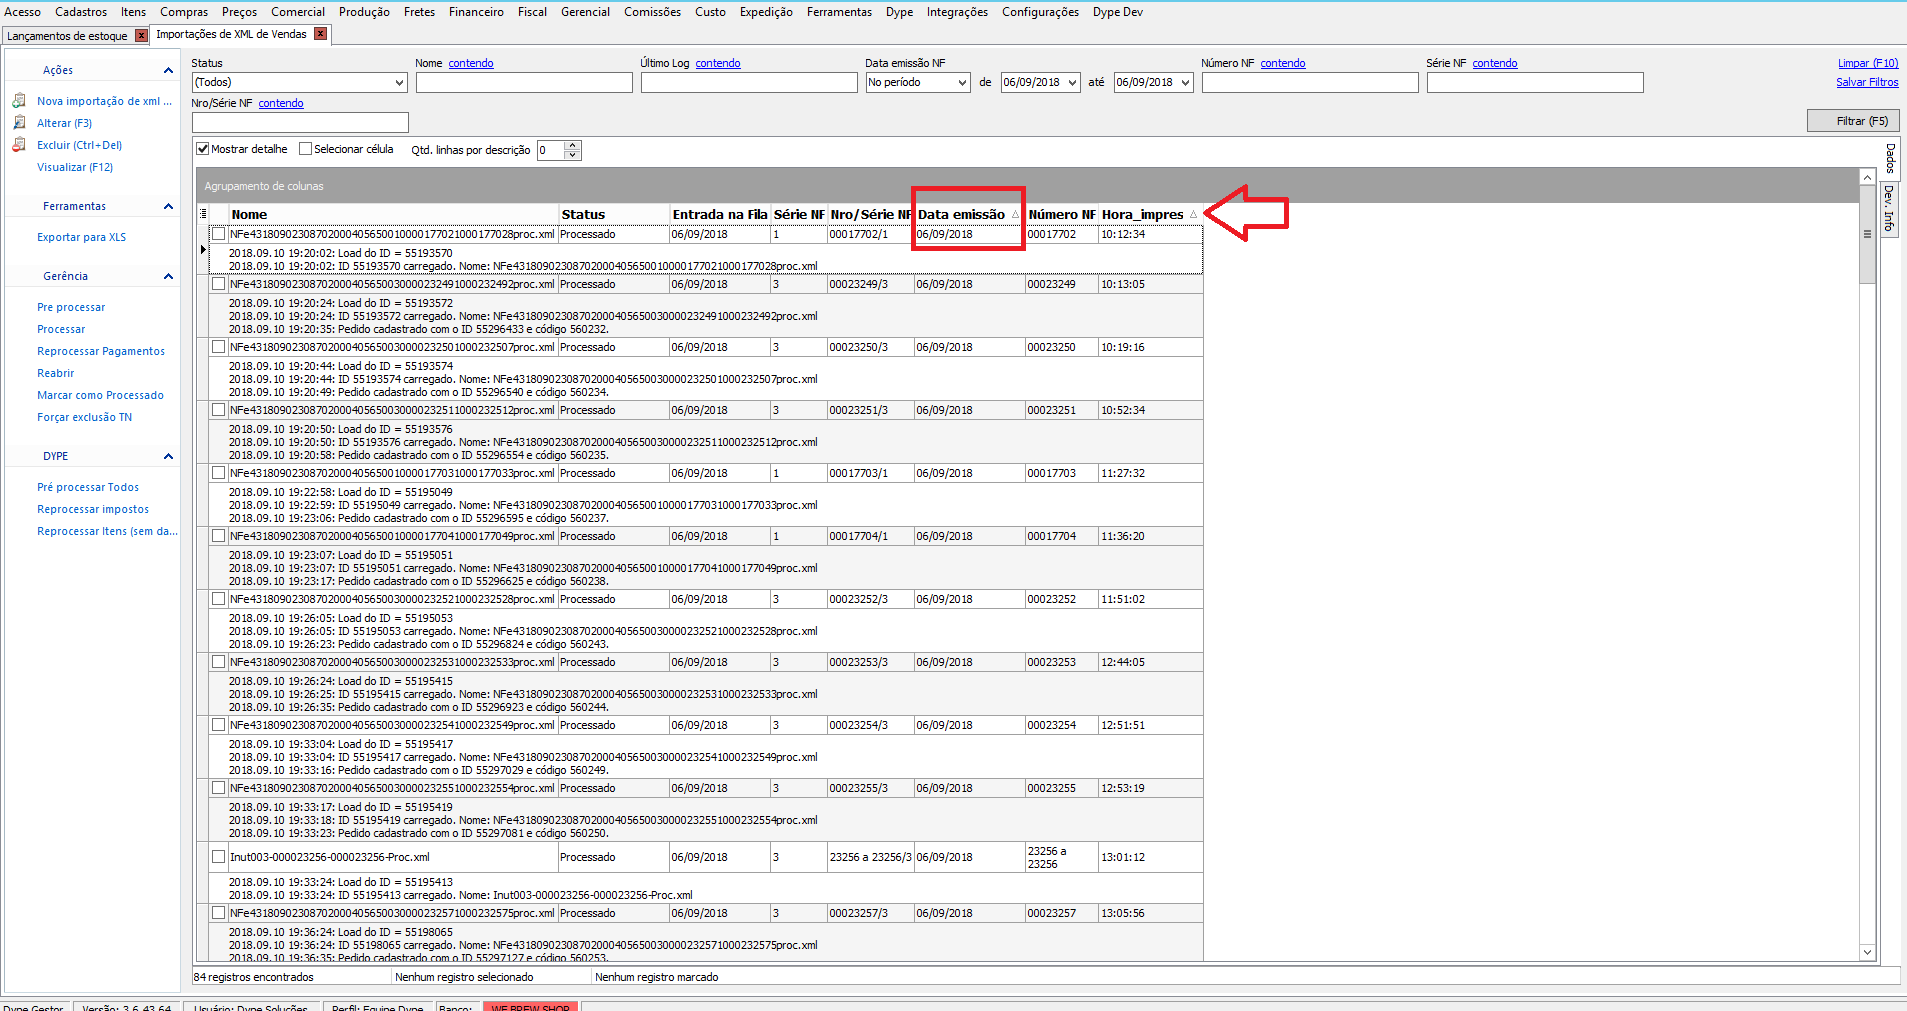Screen dimensions: 1907x1011
Task: Check the Inut003-000023256 row checkbox
Action: pyautogui.click(x=218, y=857)
